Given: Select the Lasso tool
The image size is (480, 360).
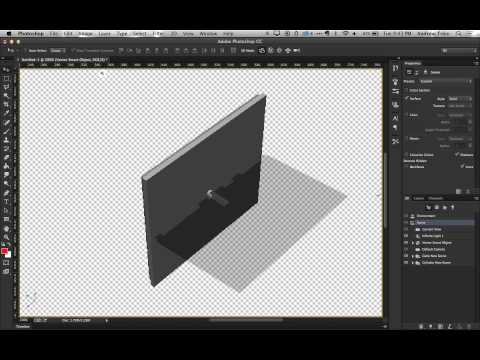Looking at the screenshot, I should click(x=6, y=87).
